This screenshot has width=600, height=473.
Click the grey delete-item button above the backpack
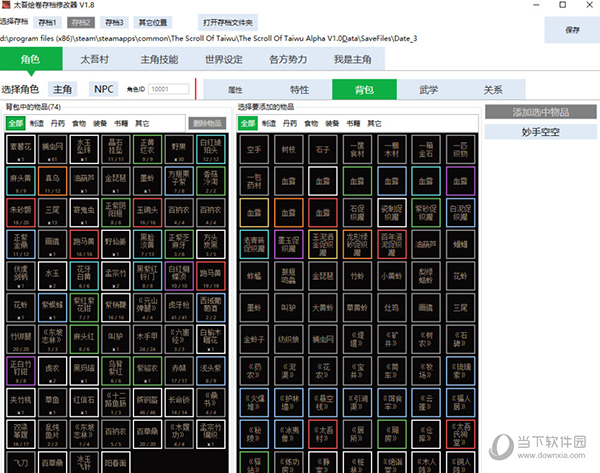tap(207, 123)
